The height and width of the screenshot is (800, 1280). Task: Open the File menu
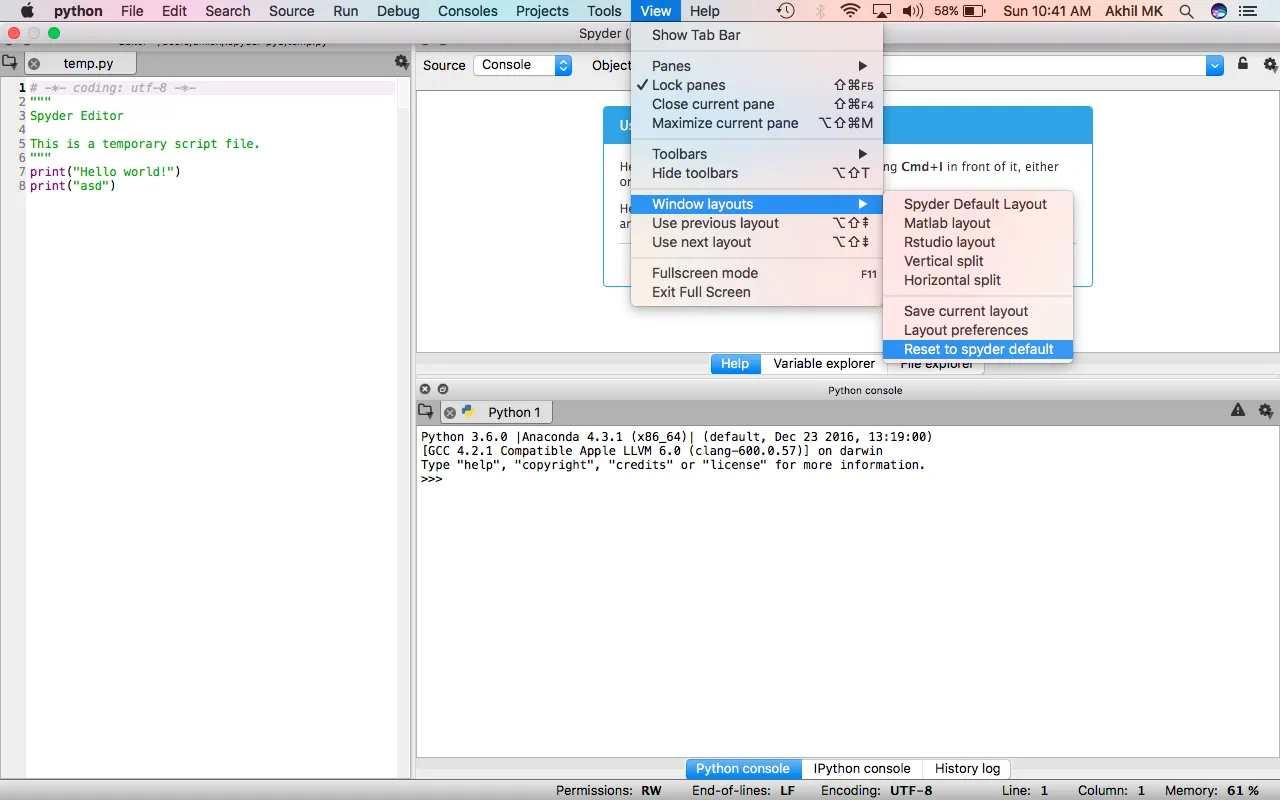(132, 11)
